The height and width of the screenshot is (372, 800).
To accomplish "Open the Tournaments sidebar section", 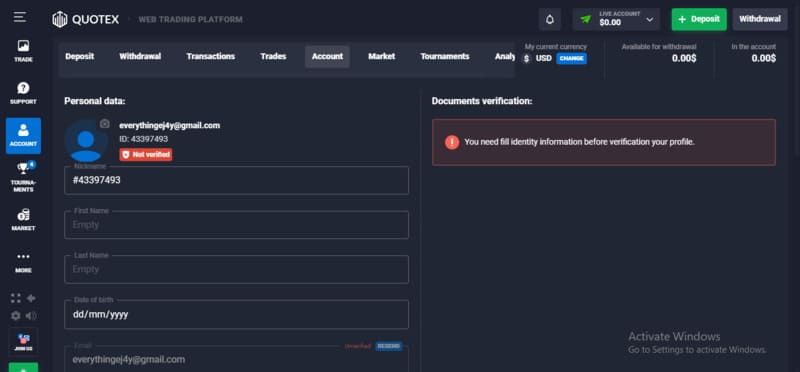I will pyautogui.click(x=23, y=177).
